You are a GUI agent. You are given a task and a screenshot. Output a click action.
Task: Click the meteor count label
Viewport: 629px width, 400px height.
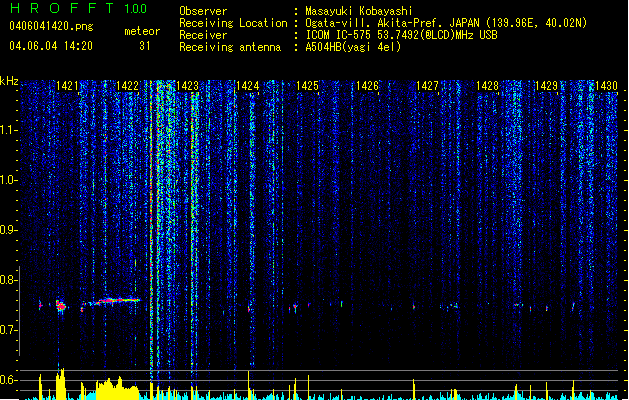[x=142, y=31]
